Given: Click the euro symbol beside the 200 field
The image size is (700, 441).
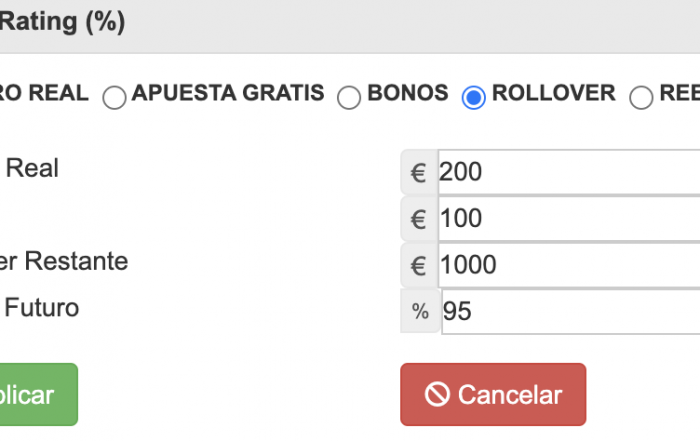Looking at the screenshot, I should [x=418, y=172].
